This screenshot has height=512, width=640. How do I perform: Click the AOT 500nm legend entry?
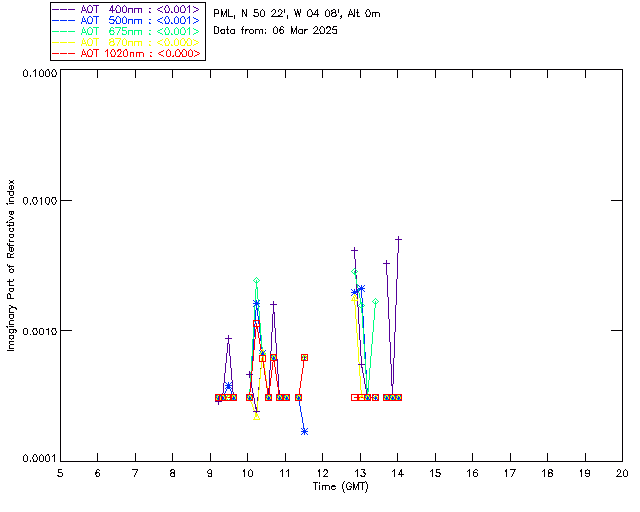(126, 20)
